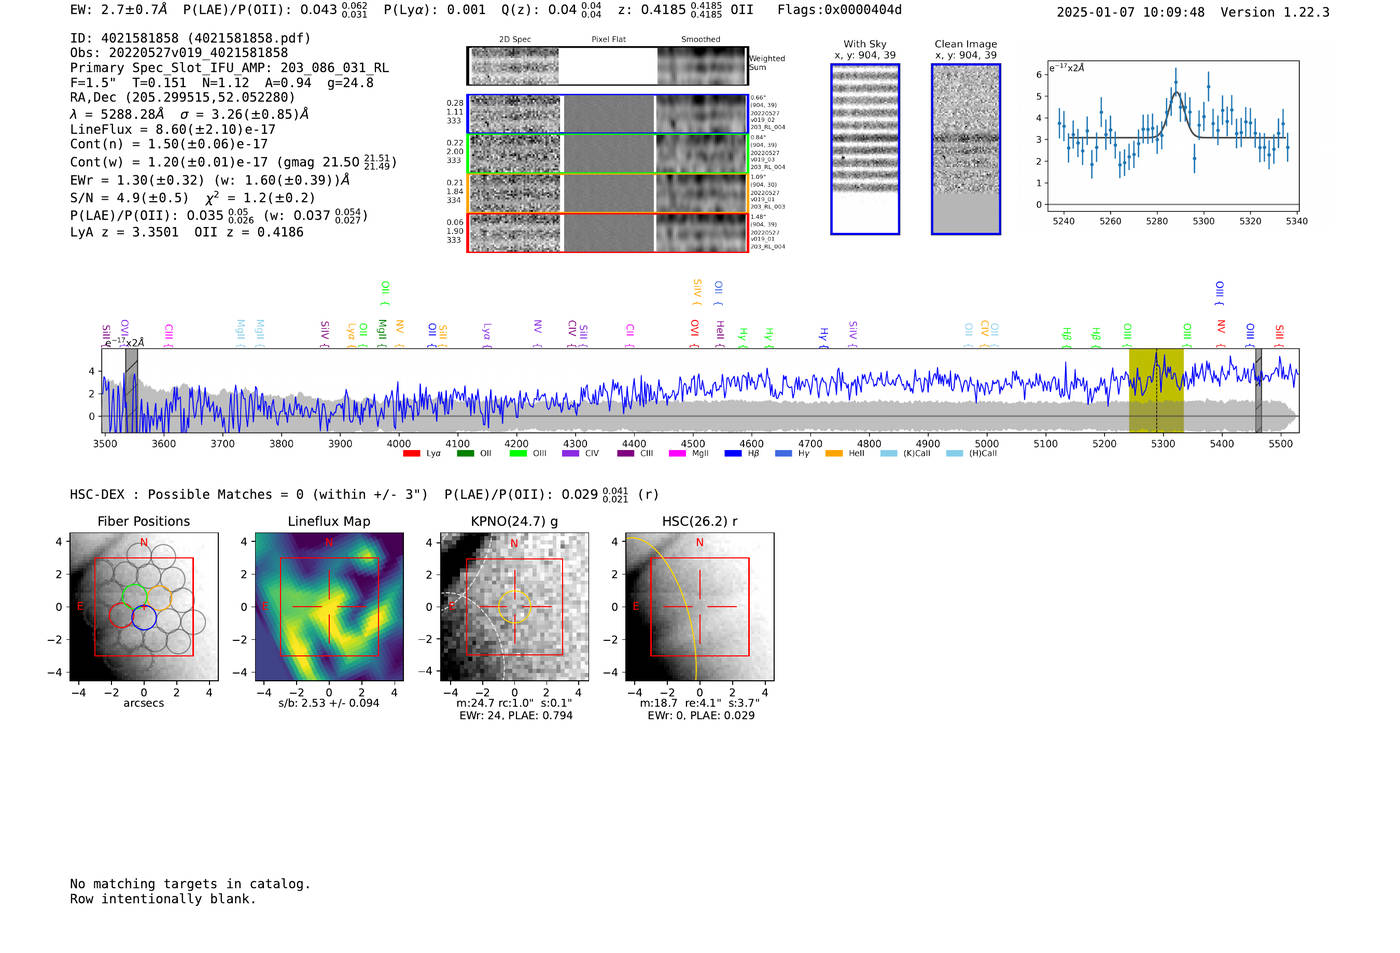Click the orange circle in KPNO image
1400x953 pixels.
(x=514, y=607)
